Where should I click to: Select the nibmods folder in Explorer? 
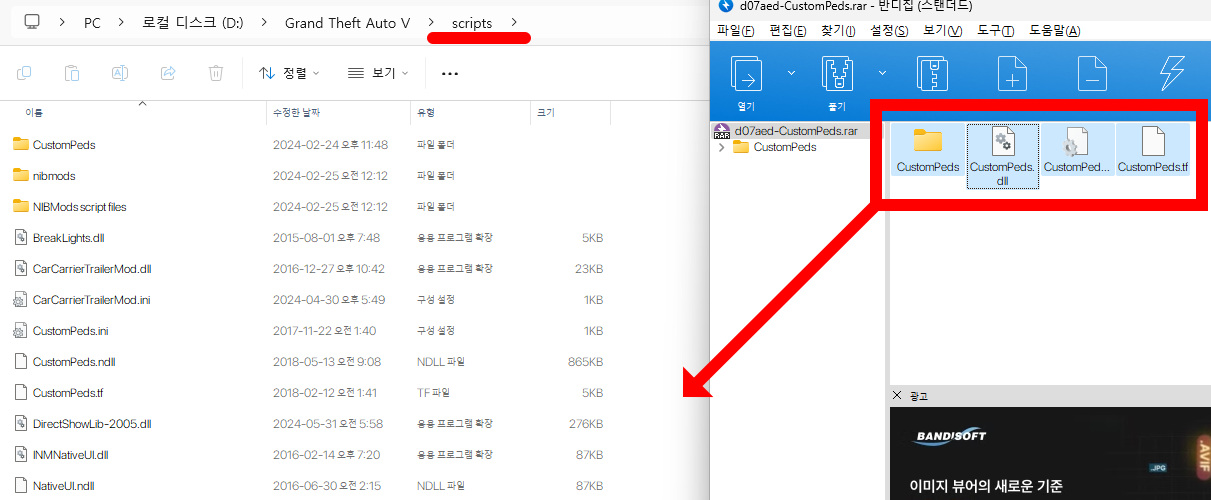(x=54, y=176)
